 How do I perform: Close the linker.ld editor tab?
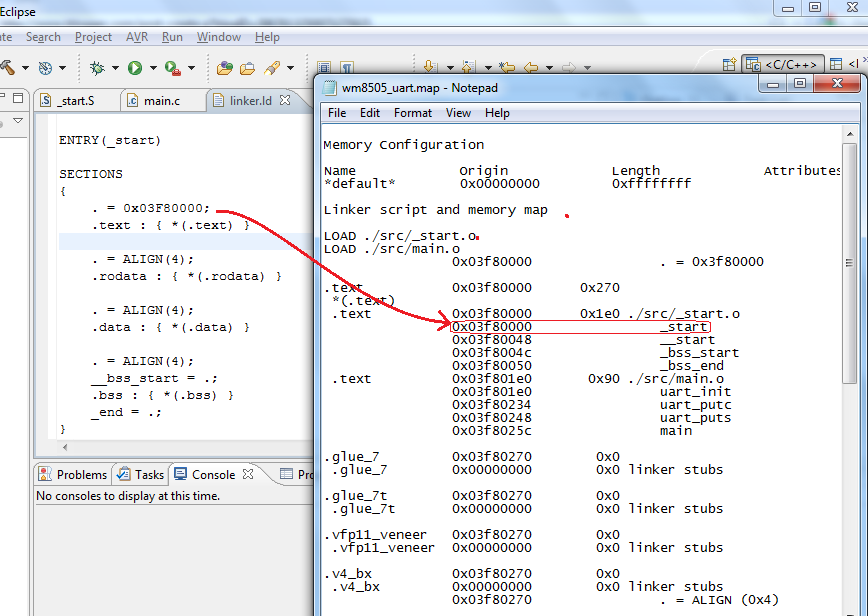click(x=284, y=99)
